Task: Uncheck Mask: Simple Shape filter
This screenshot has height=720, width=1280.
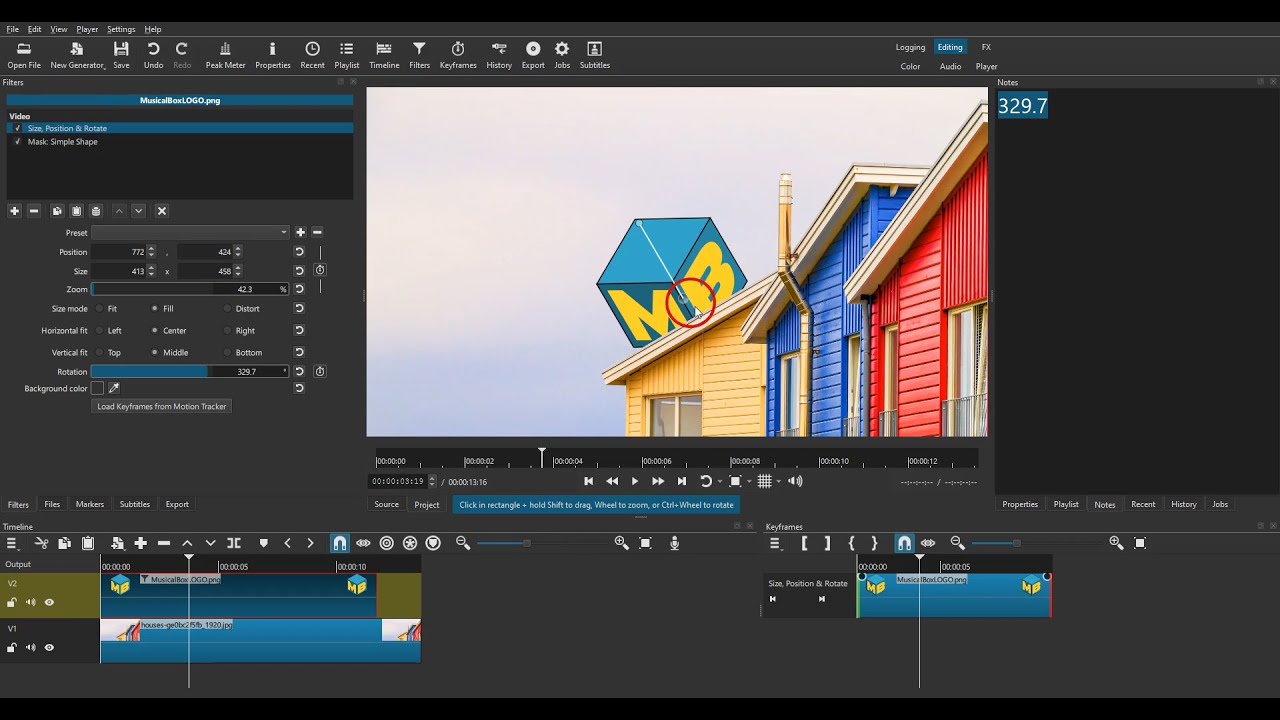Action: (x=17, y=142)
